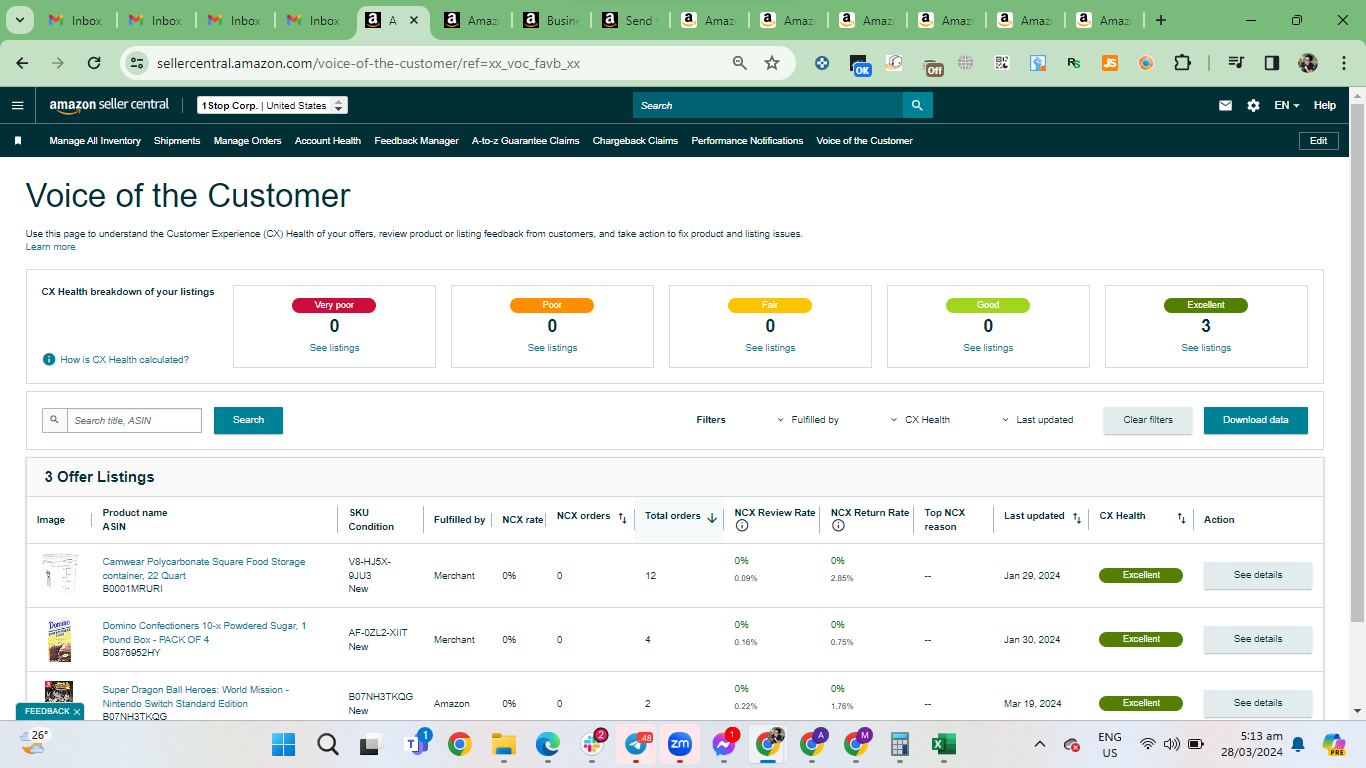Sort listings by CX Health column
The image size is (1366, 768).
pos(1181,518)
